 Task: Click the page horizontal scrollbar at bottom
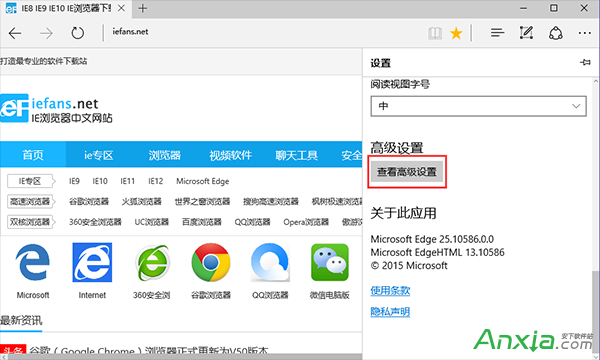(184, 357)
